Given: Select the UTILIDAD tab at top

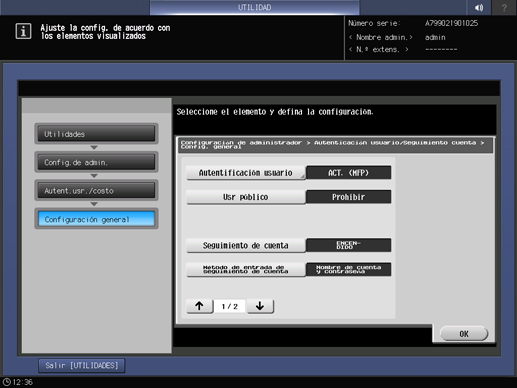Looking at the screenshot, I should point(254,7).
